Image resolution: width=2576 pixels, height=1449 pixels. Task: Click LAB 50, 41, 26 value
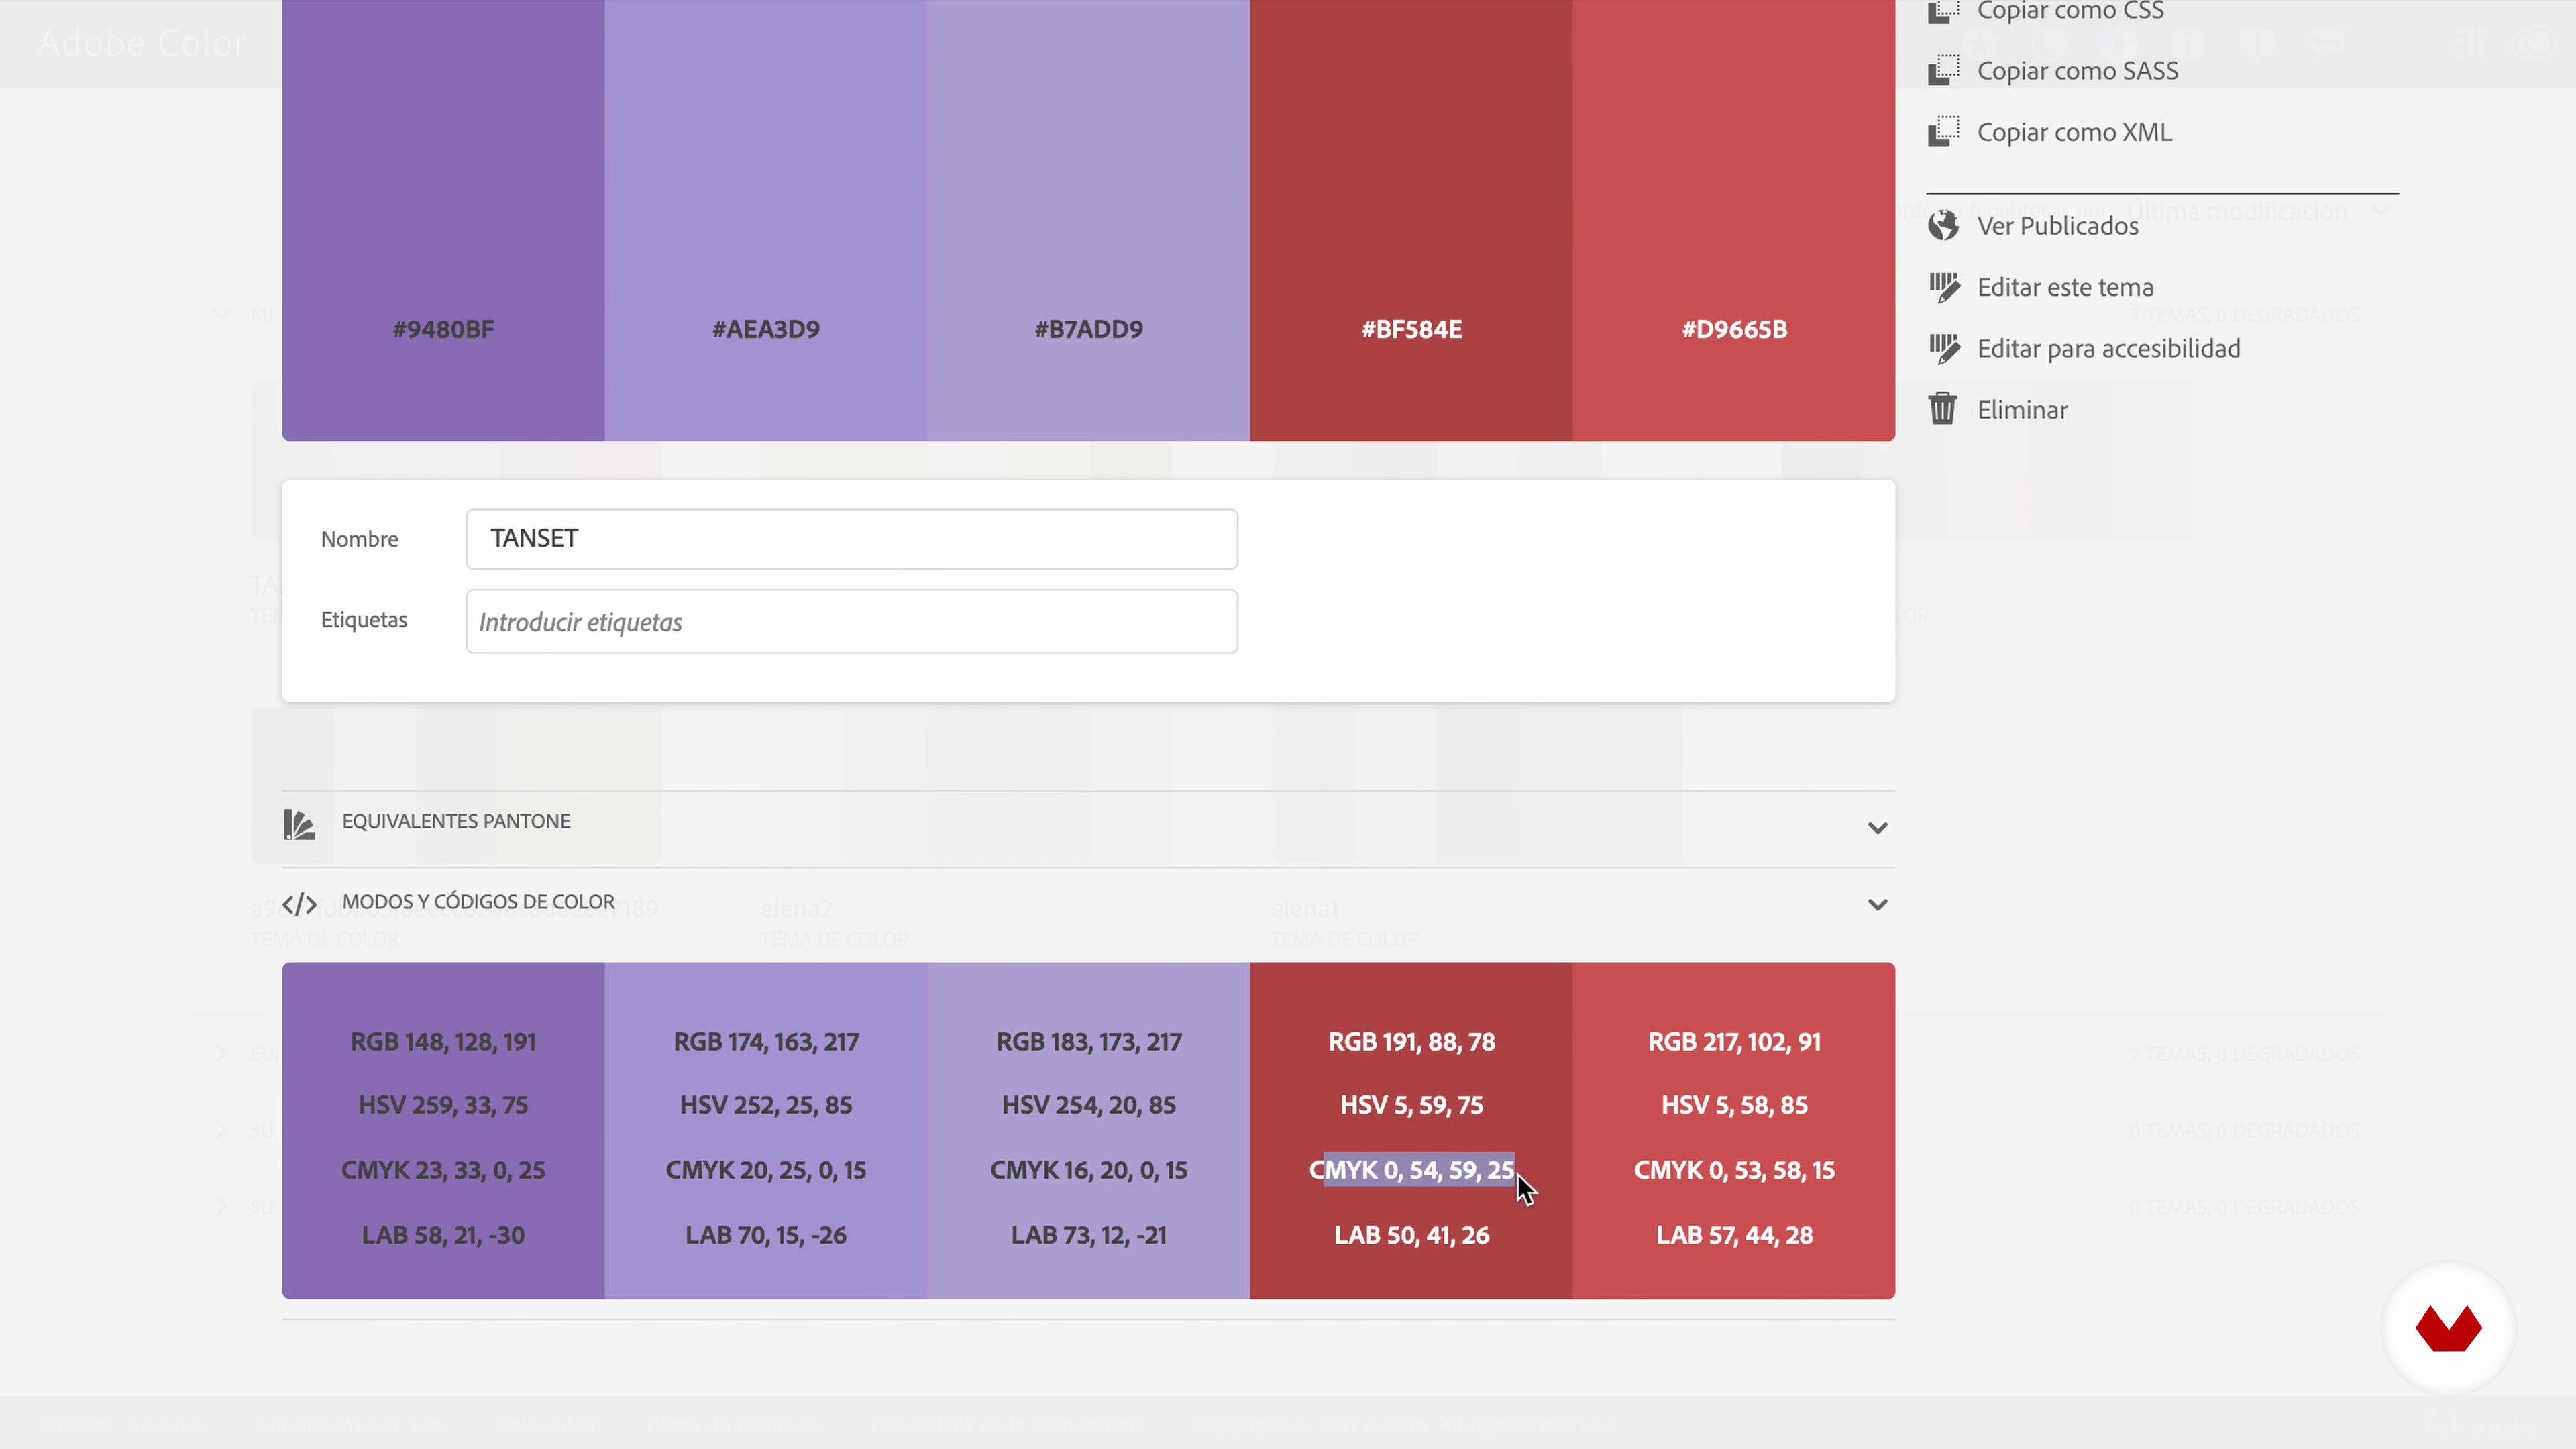pyautogui.click(x=1411, y=1236)
